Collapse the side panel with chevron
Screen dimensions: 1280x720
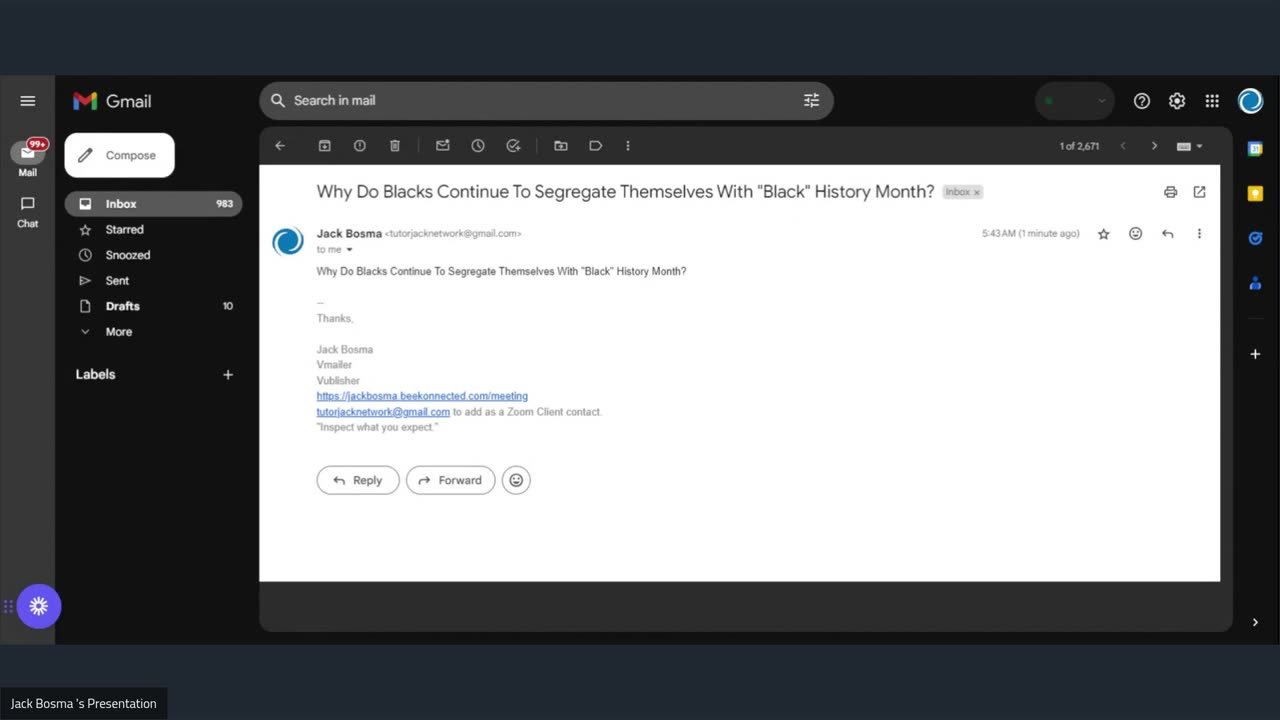pyautogui.click(x=1255, y=622)
